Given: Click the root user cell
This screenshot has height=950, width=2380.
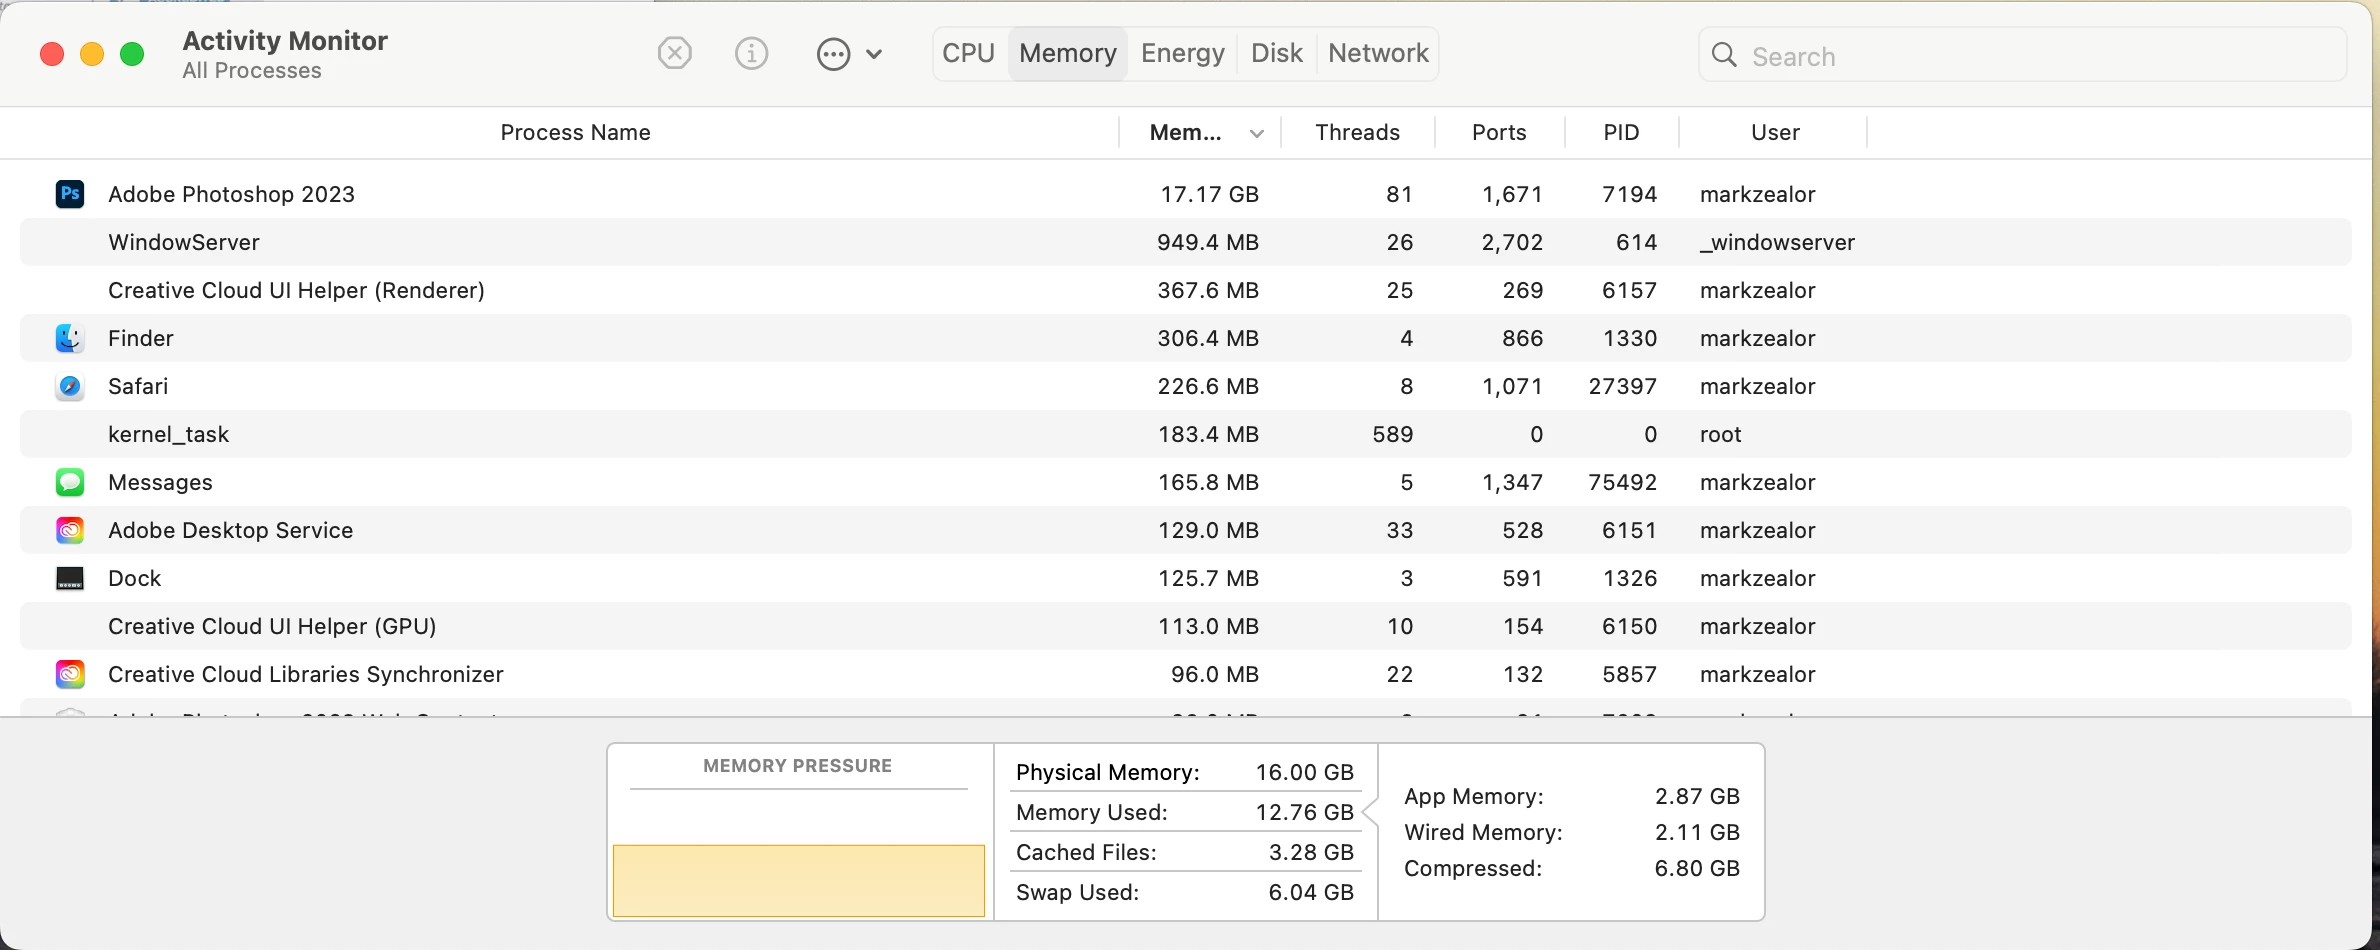Looking at the screenshot, I should [x=1720, y=434].
